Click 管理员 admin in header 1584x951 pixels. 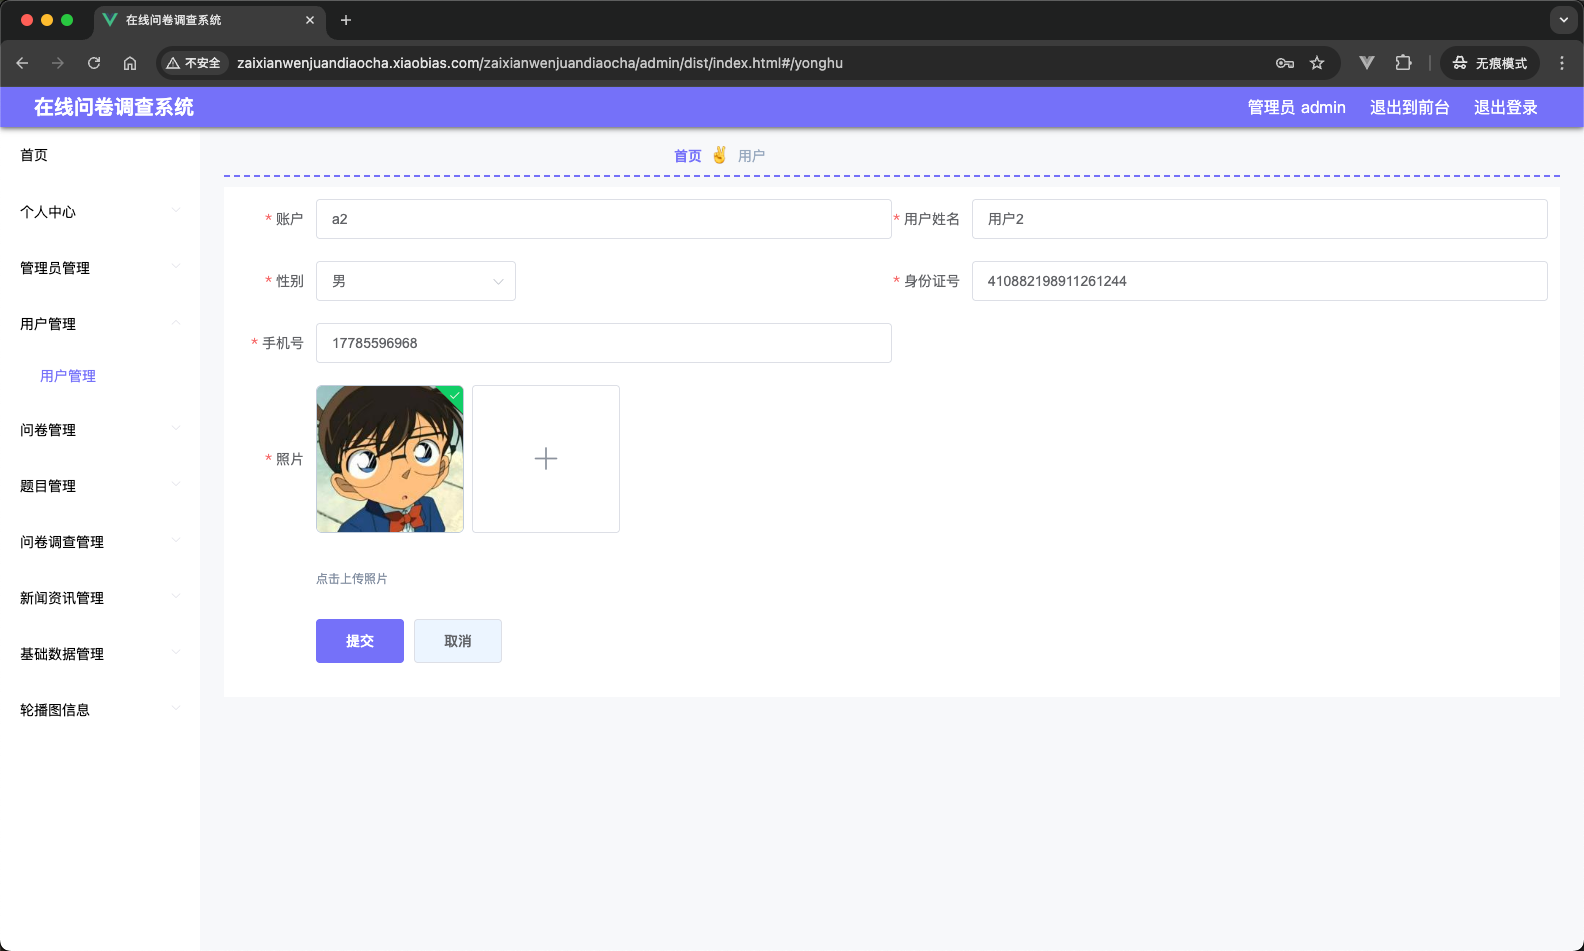pyautogui.click(x=1296, y=107)
